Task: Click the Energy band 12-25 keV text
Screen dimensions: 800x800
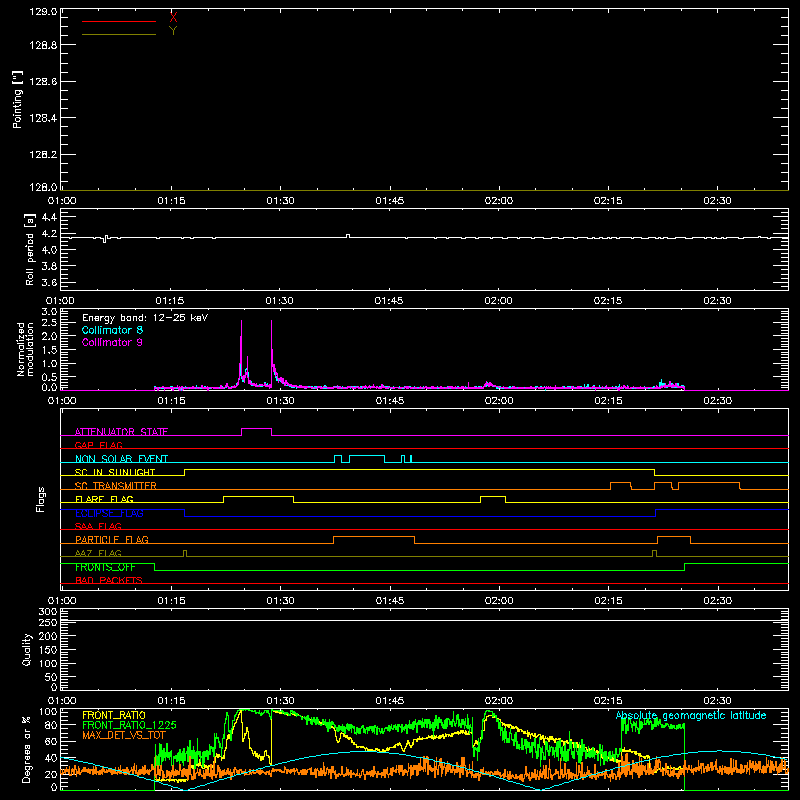Action: coord(145,318)
